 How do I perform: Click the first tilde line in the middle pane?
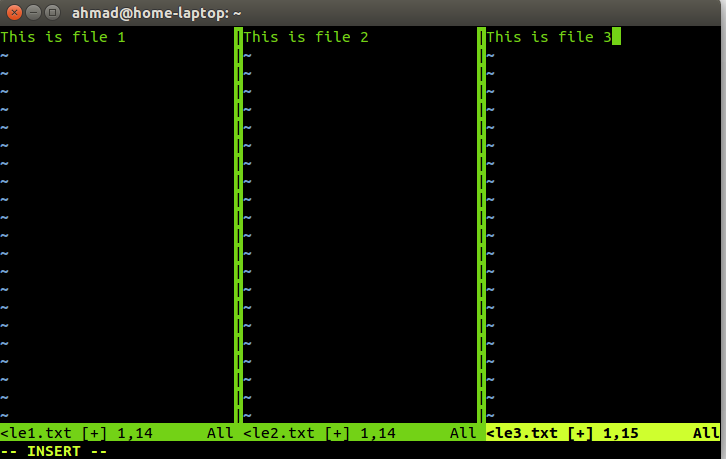click(248, 56)
